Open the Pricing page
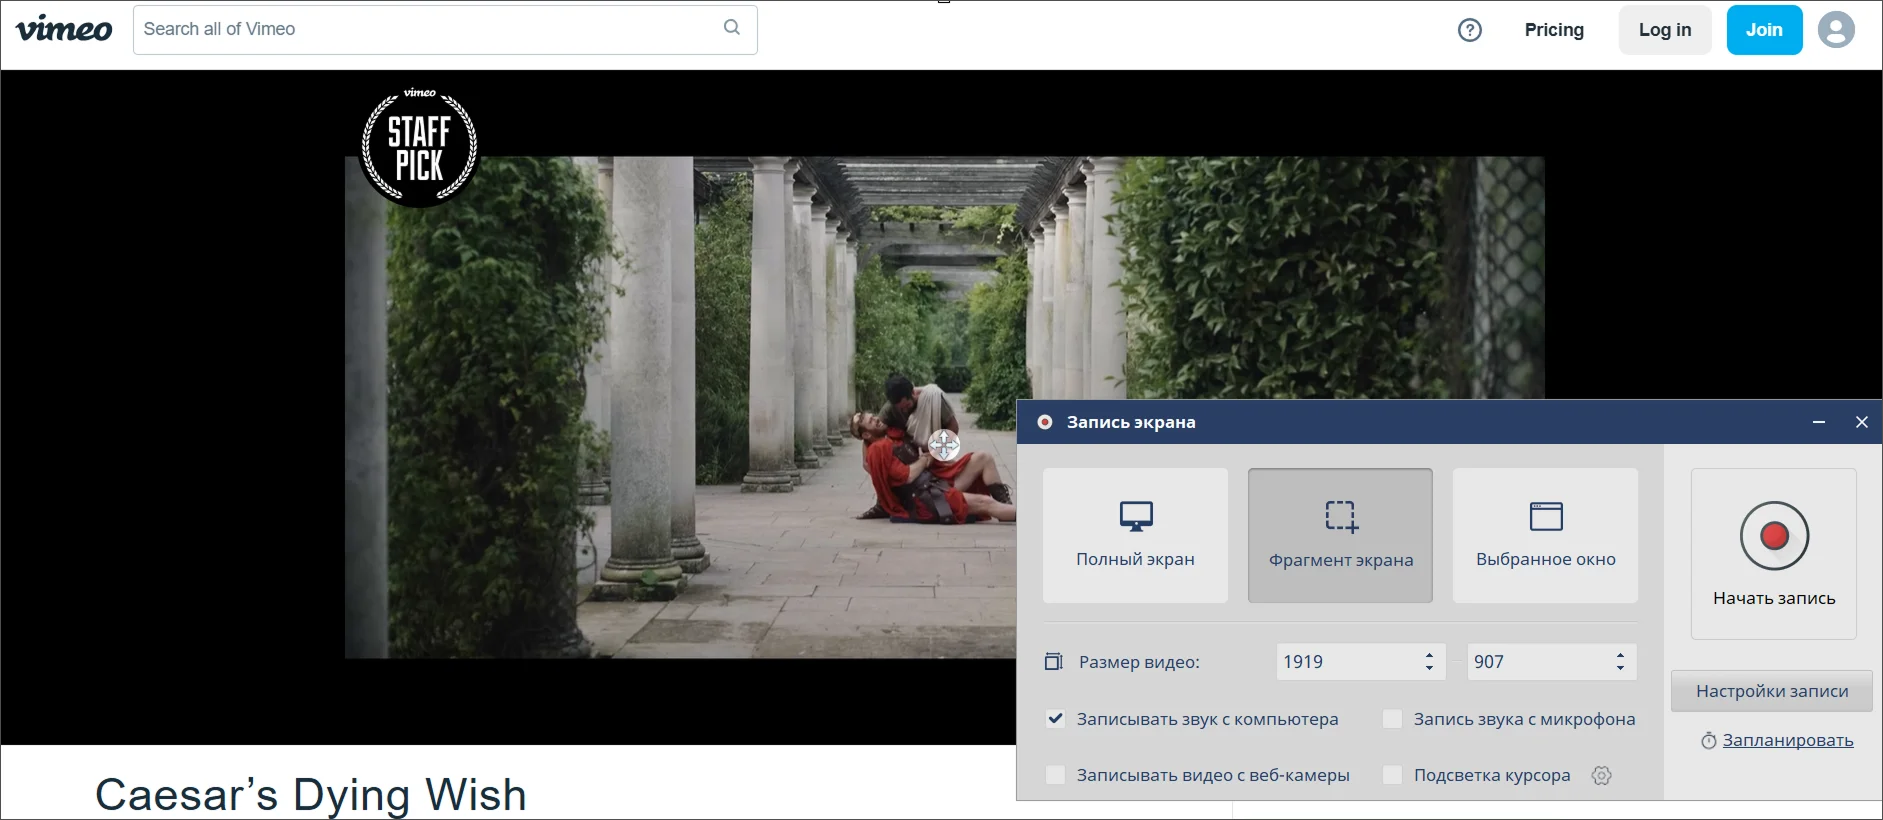This screenshot has height=820, width=1883. click(x=1553, y=30)
